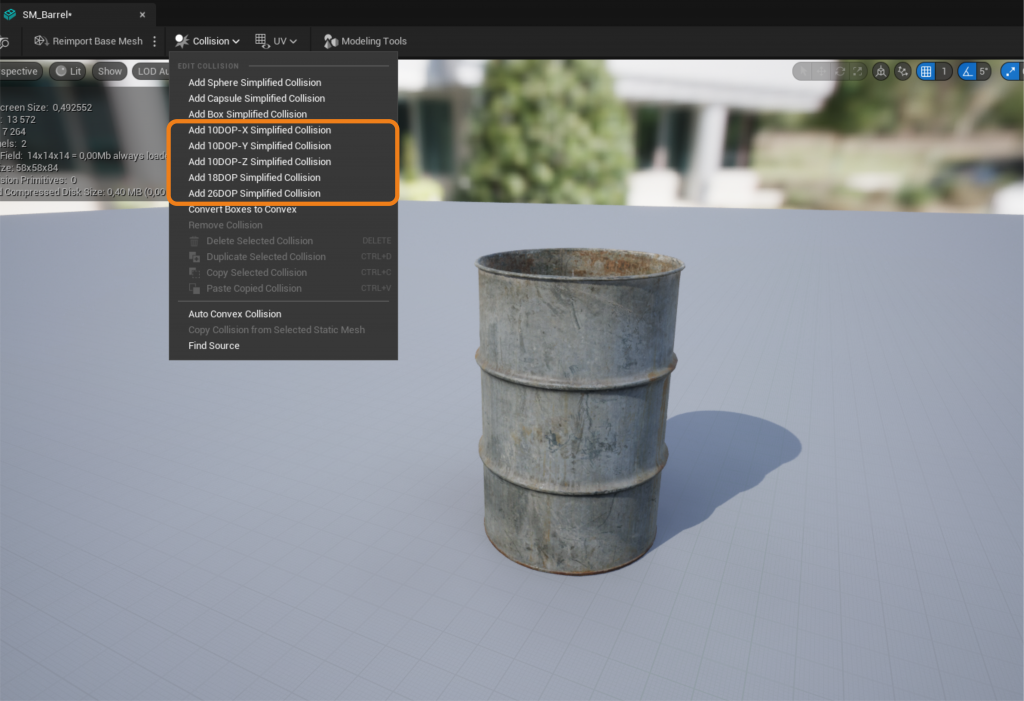Screen dimensions: 1024x701
Task: Open rotation snap value 5°
Action: click(x=984, y=71)
